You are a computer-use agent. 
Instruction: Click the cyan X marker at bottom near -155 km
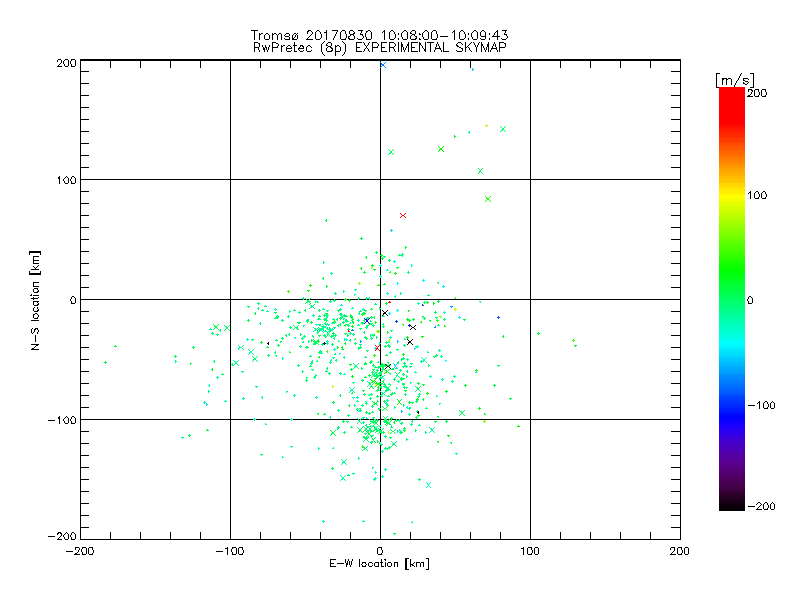coord(429,485)
